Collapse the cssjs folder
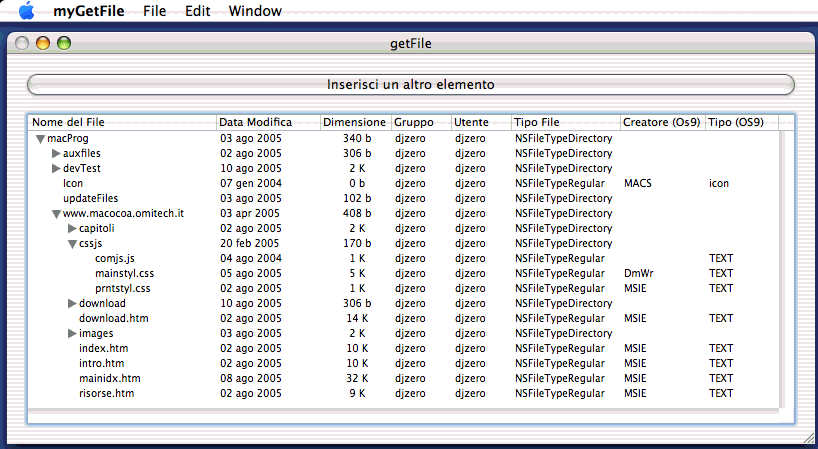The width and height of the screenshot is (818, 449). pyautogui.click(x=72, y=244)
